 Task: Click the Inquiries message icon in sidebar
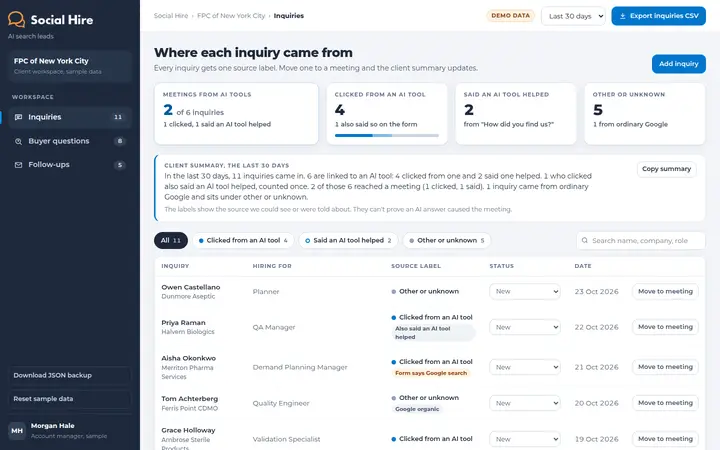pos(18,117)
